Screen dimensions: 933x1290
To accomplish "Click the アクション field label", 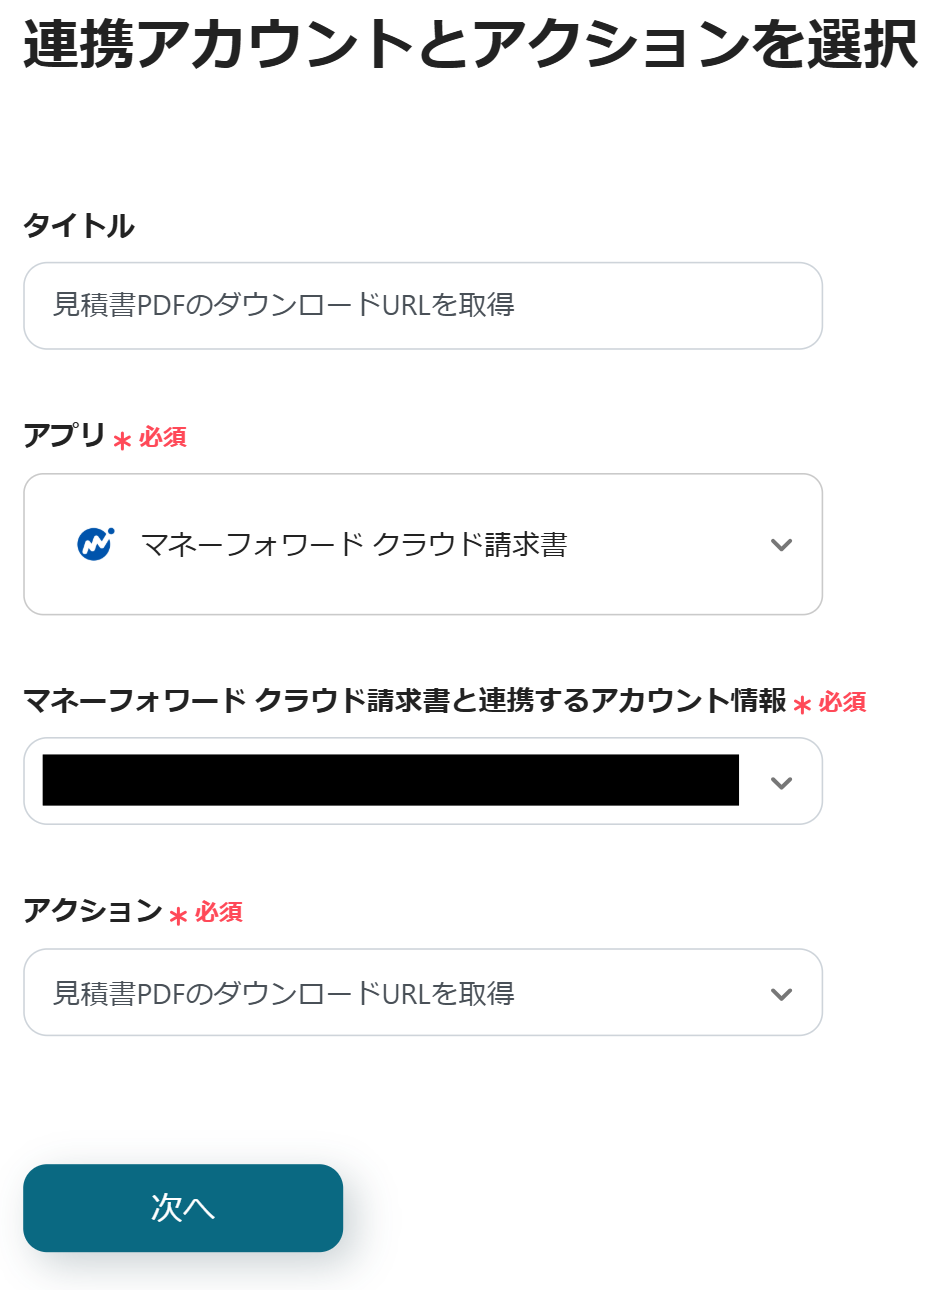I will point(92,911).
